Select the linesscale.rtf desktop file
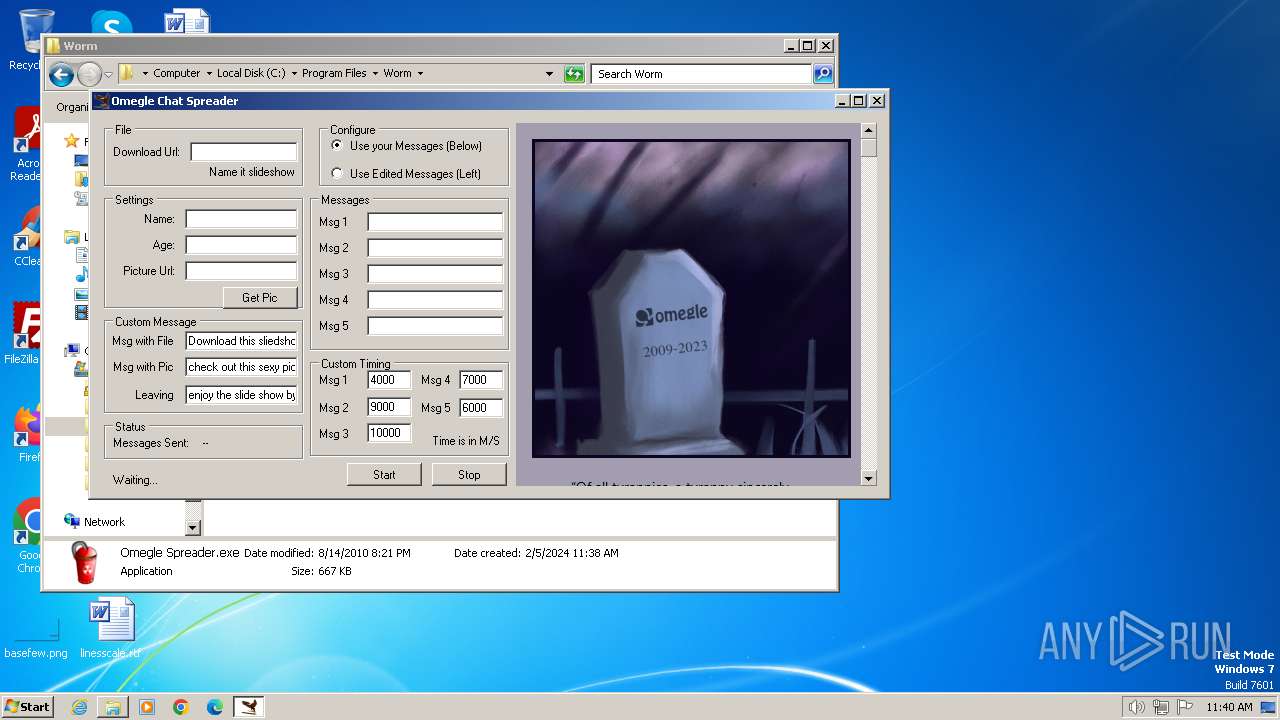The image size is (1280, 720). pyautogui.click(x=110, y=628)
